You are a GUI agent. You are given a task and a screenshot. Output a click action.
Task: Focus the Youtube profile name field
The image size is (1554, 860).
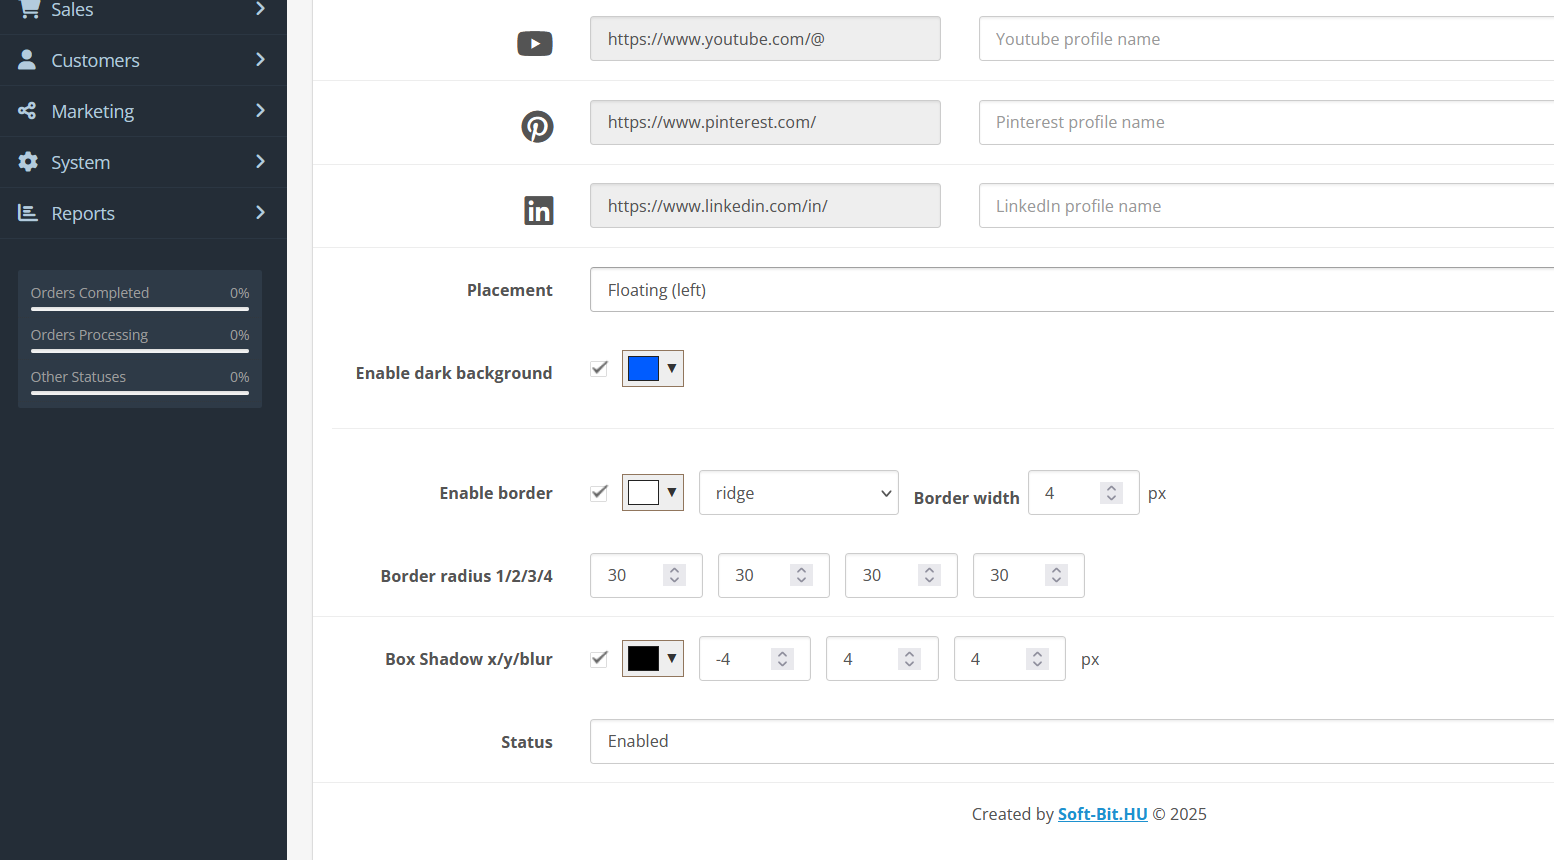(1266, 39)
